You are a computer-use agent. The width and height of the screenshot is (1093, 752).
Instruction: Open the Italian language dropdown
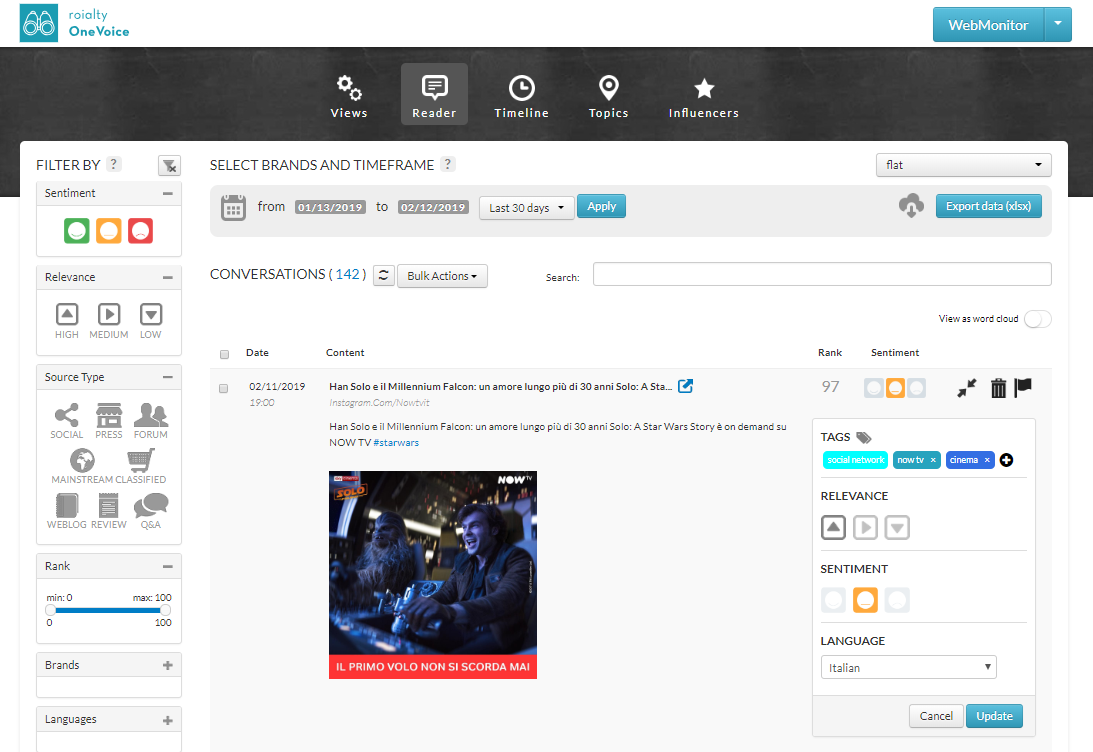pyautogui.click(x=908, y=667)
